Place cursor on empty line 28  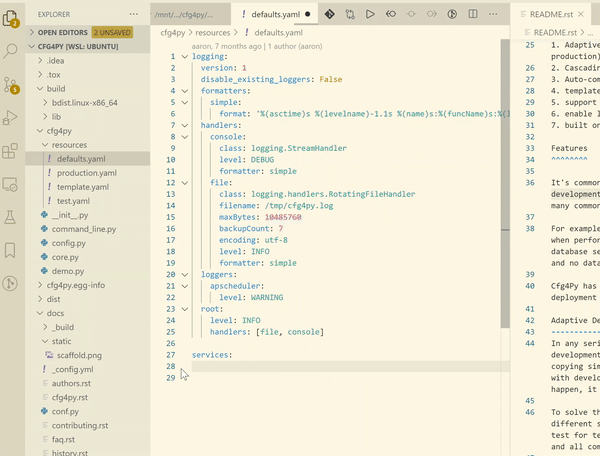(350, 366)
